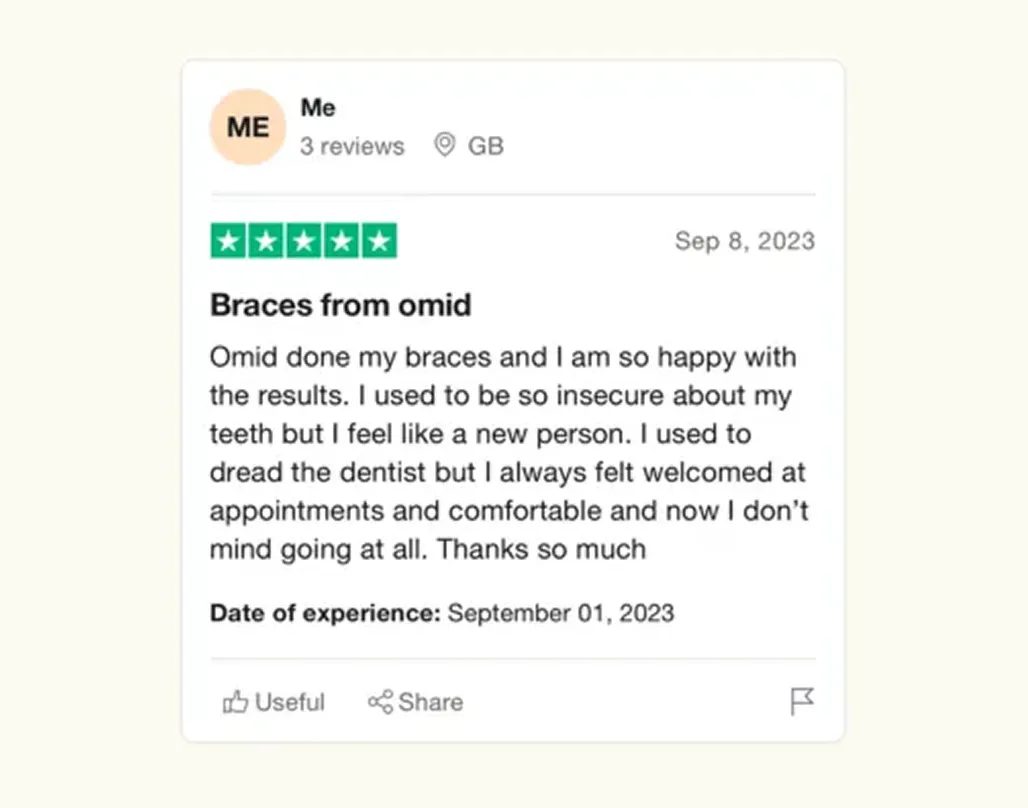Viewport: 1028px width, 808px height.
Task: Click the Share button label
Action: [431, 702]
